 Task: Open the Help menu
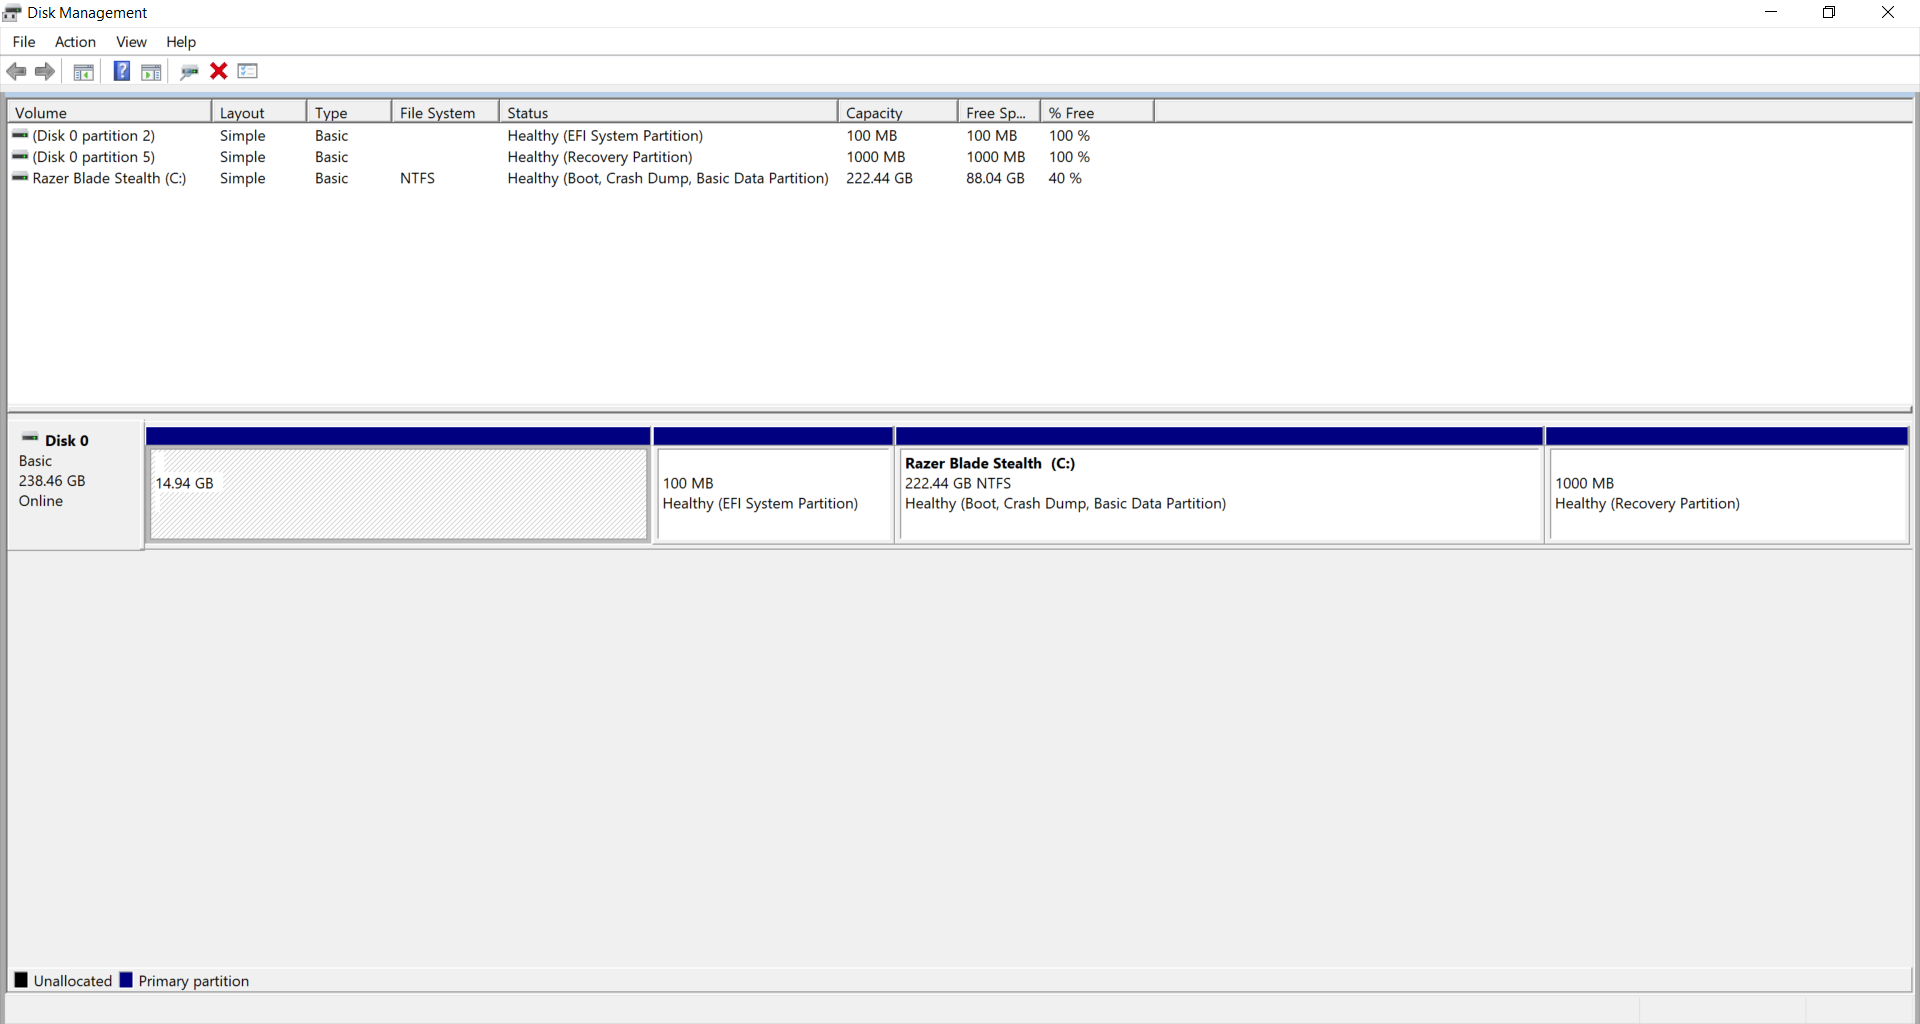pos(181,42)
